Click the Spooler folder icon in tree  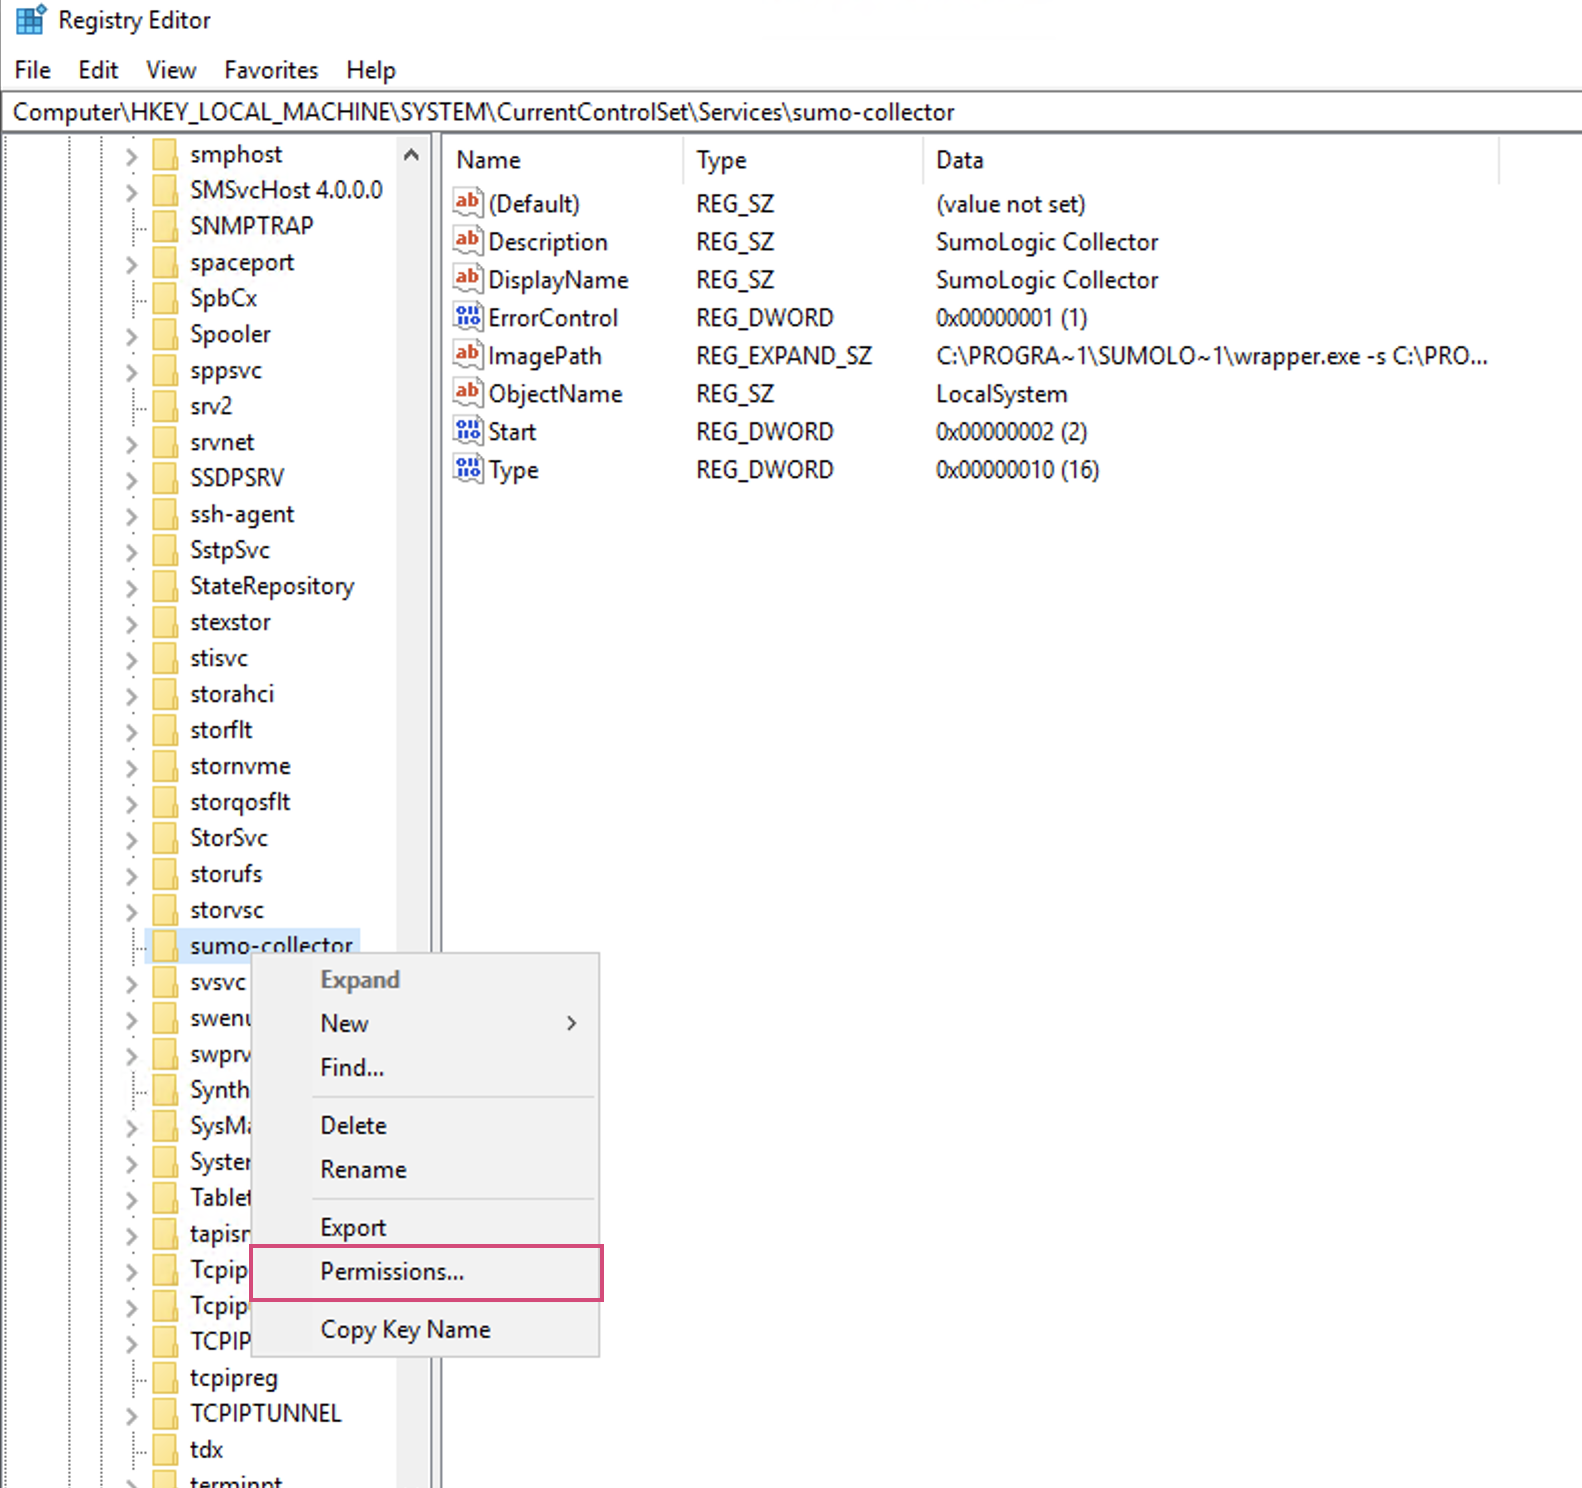pyautogui.click(x=165, y=334)
